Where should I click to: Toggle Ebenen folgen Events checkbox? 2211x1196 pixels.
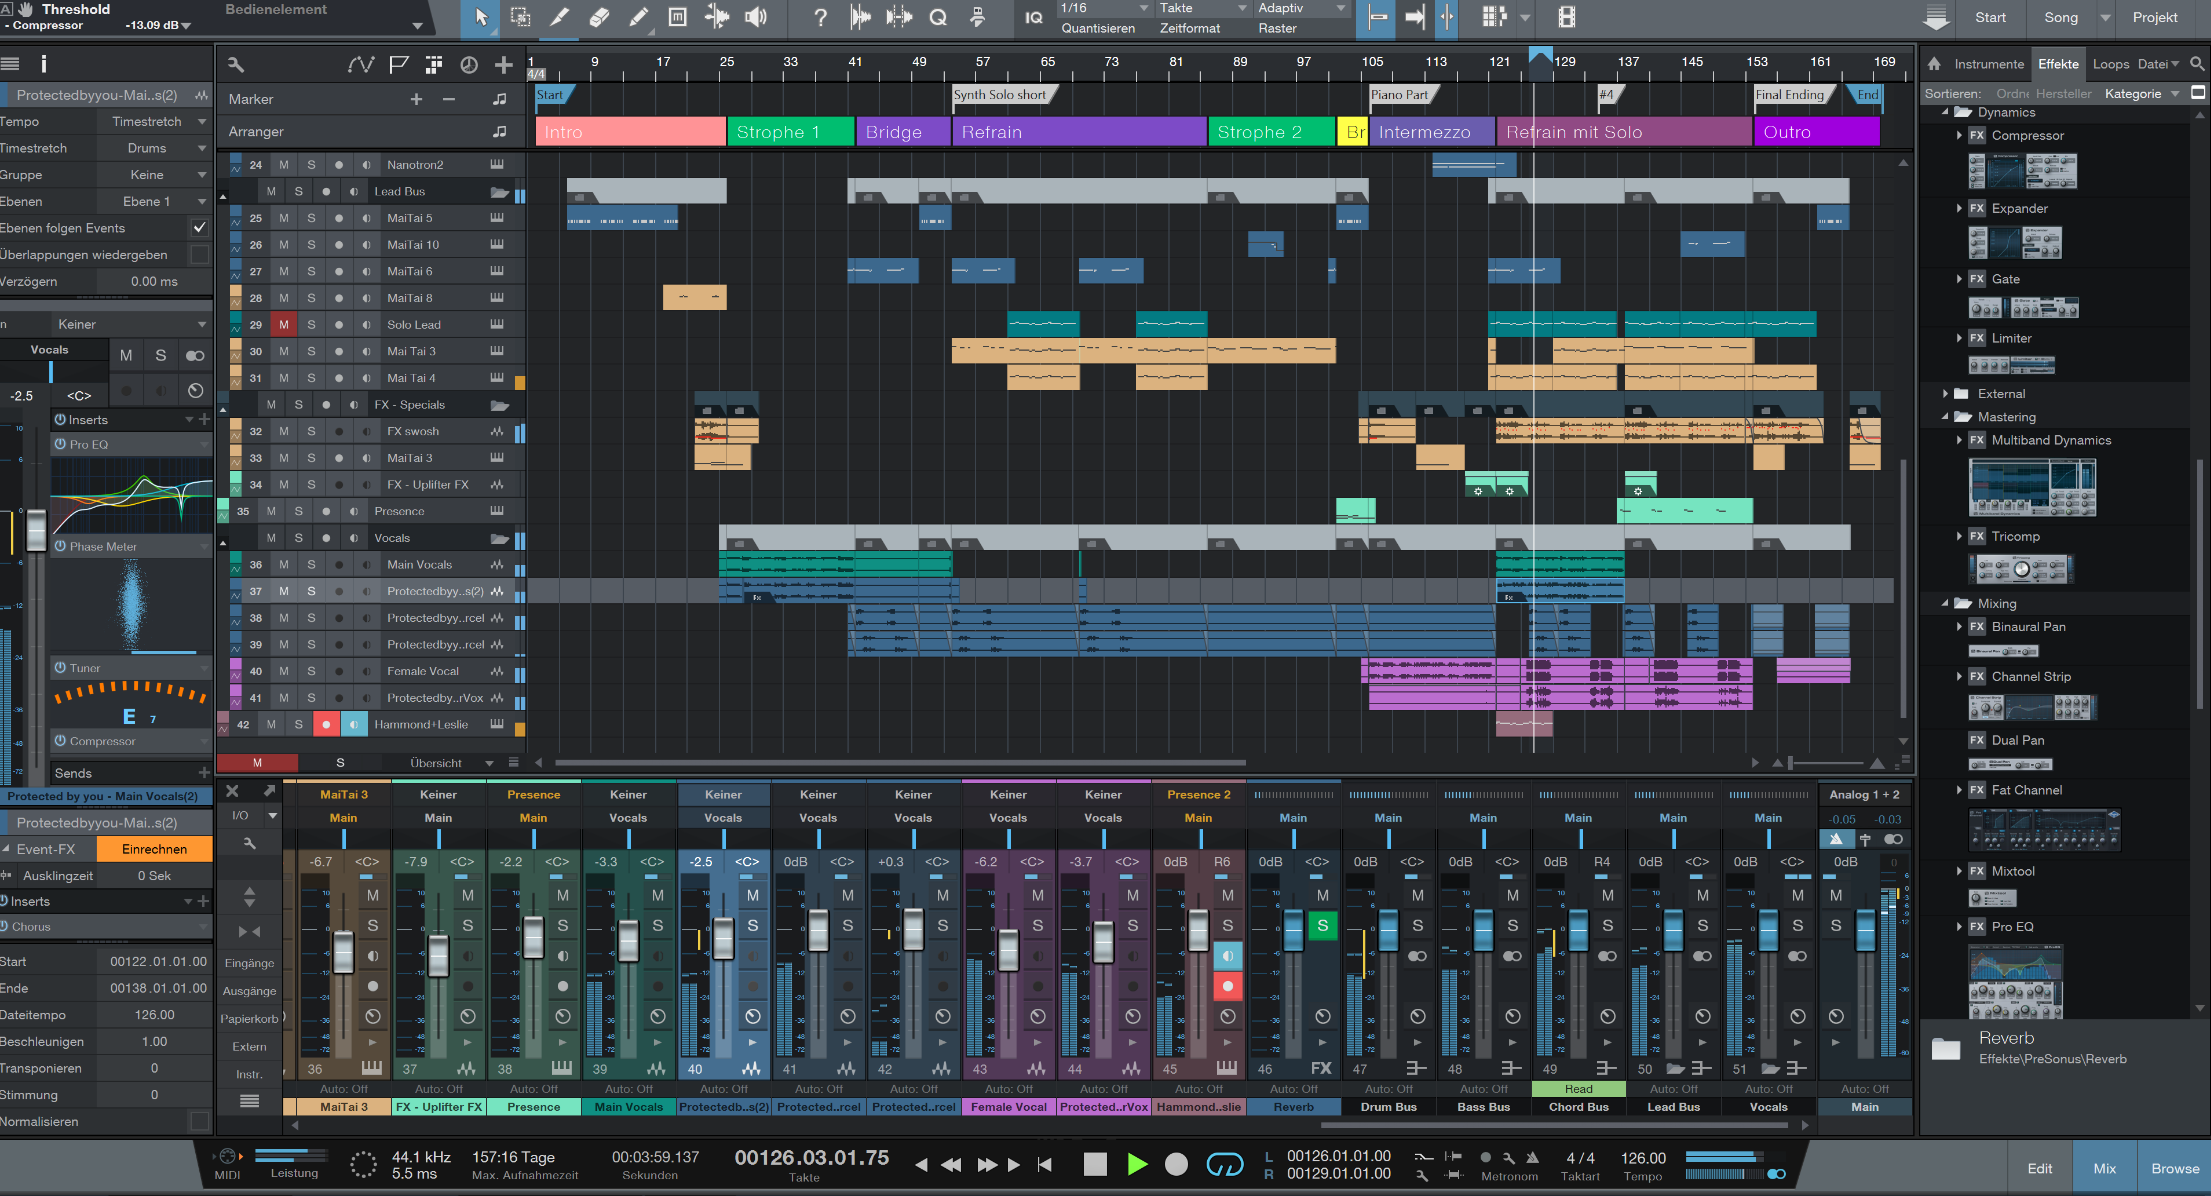(200, 228)
